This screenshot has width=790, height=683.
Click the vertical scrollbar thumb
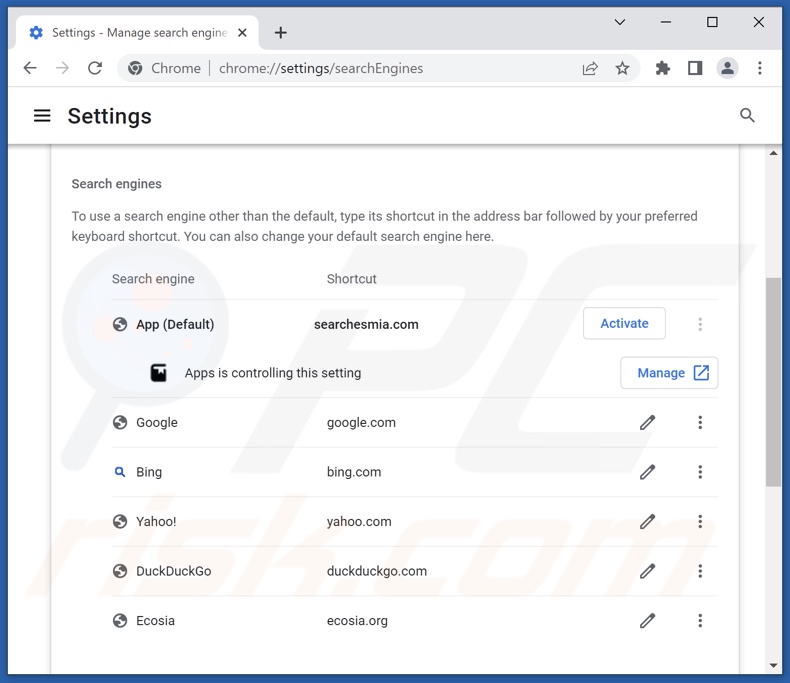click(x=773, y=382)
